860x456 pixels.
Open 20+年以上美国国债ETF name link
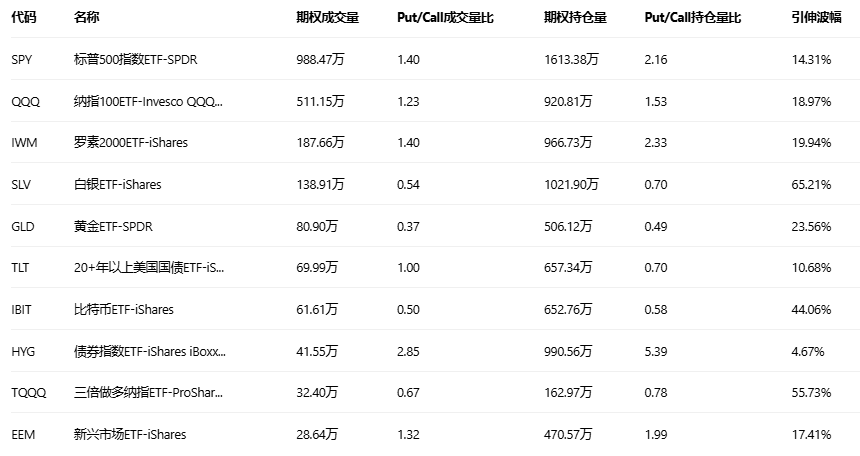149,268
